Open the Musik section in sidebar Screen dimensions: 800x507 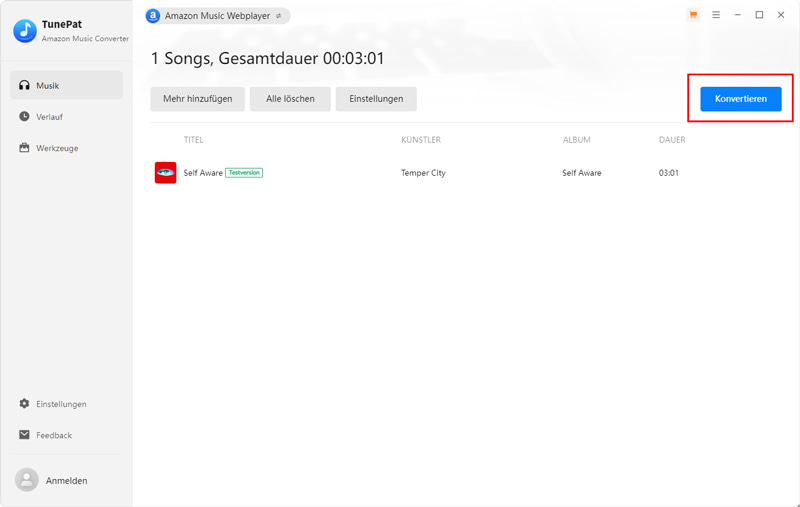[66, 85]
